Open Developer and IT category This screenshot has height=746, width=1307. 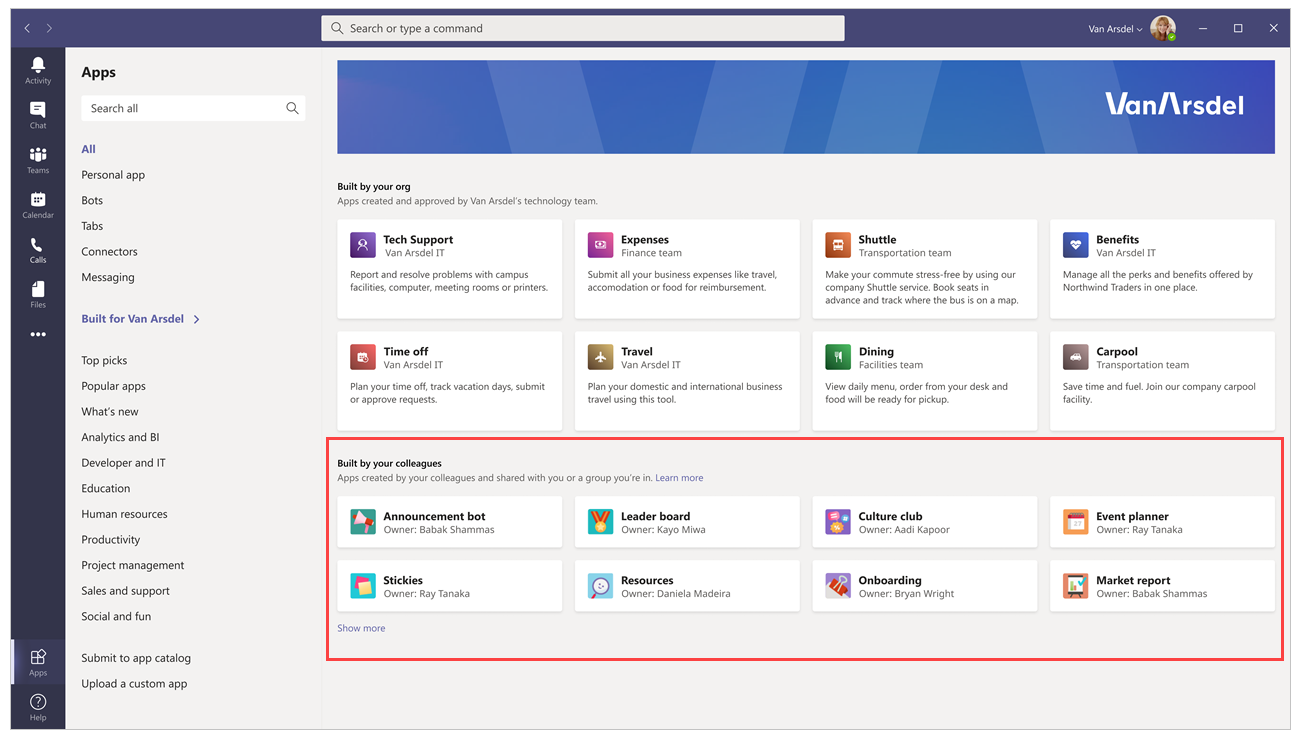click(123, 463)
